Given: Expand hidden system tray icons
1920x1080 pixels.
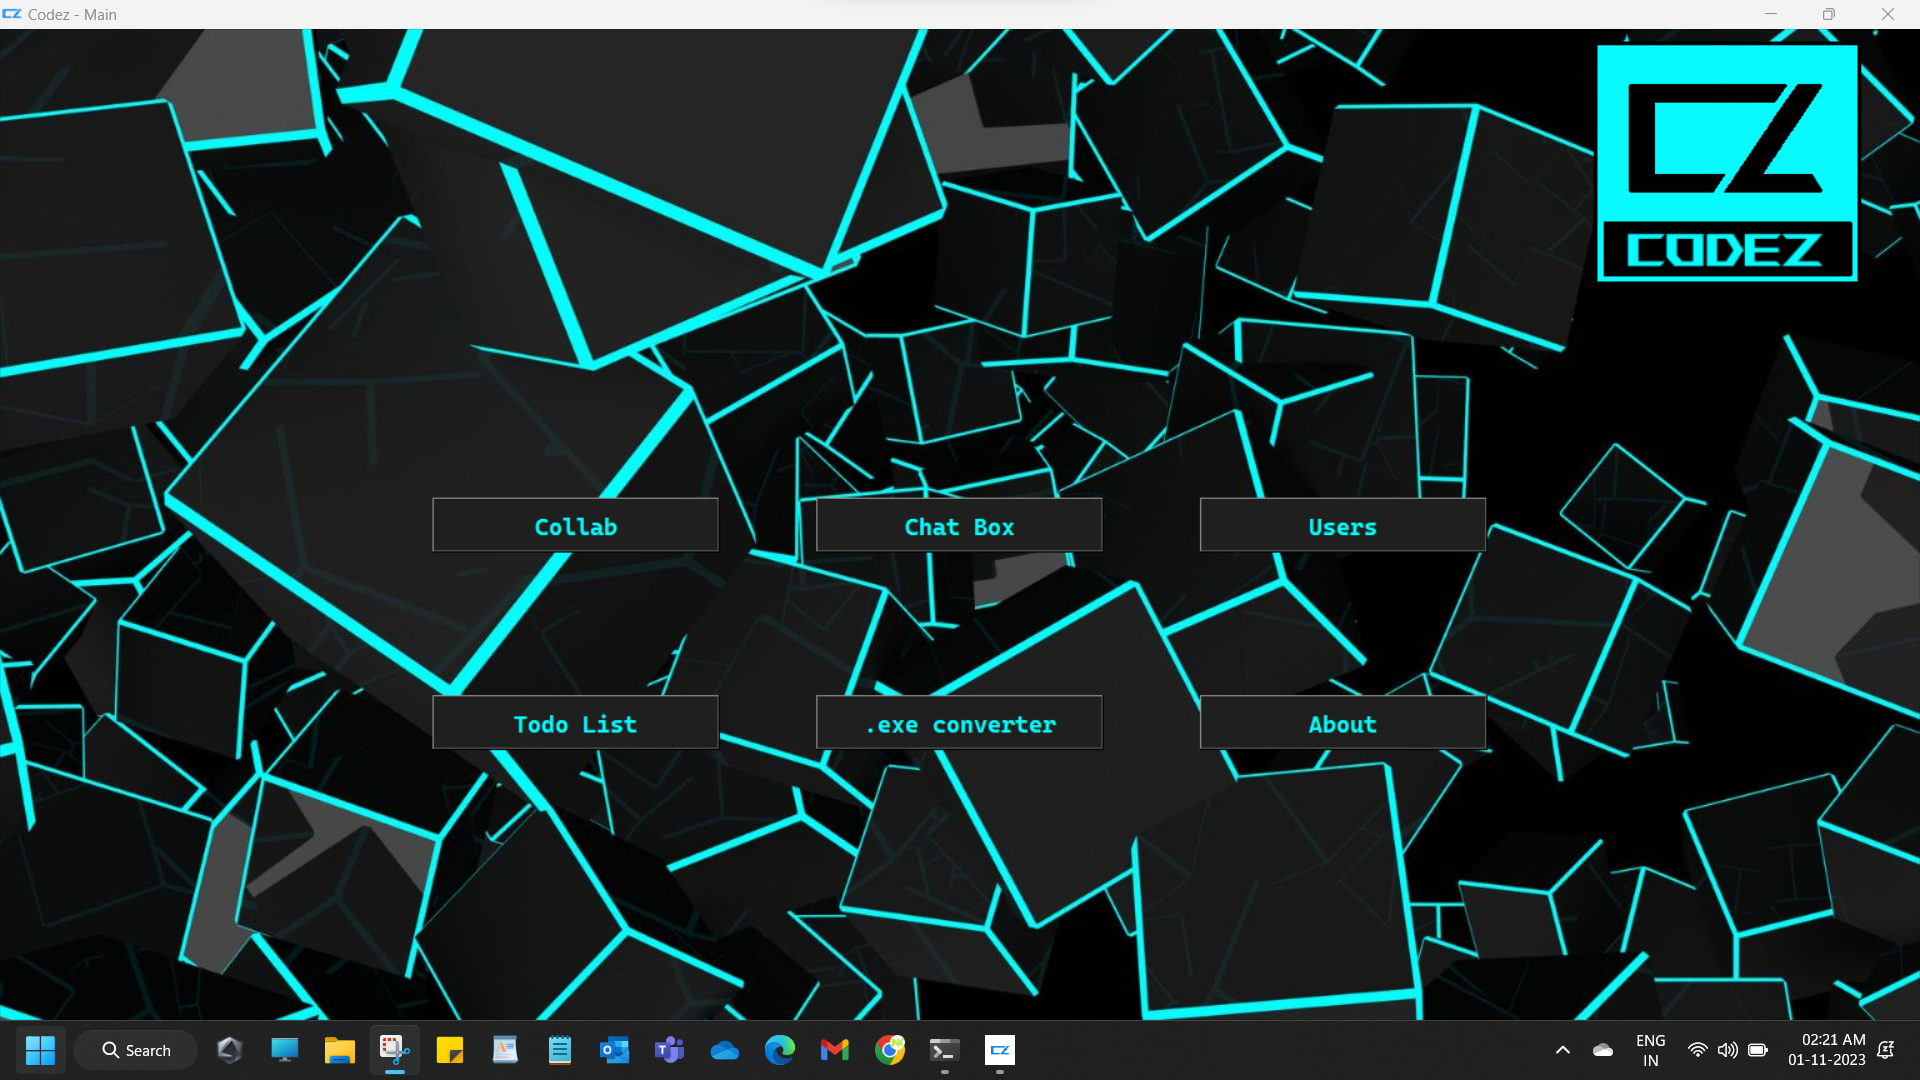Looking at the screenshot, I should tap(1562, 1050).
